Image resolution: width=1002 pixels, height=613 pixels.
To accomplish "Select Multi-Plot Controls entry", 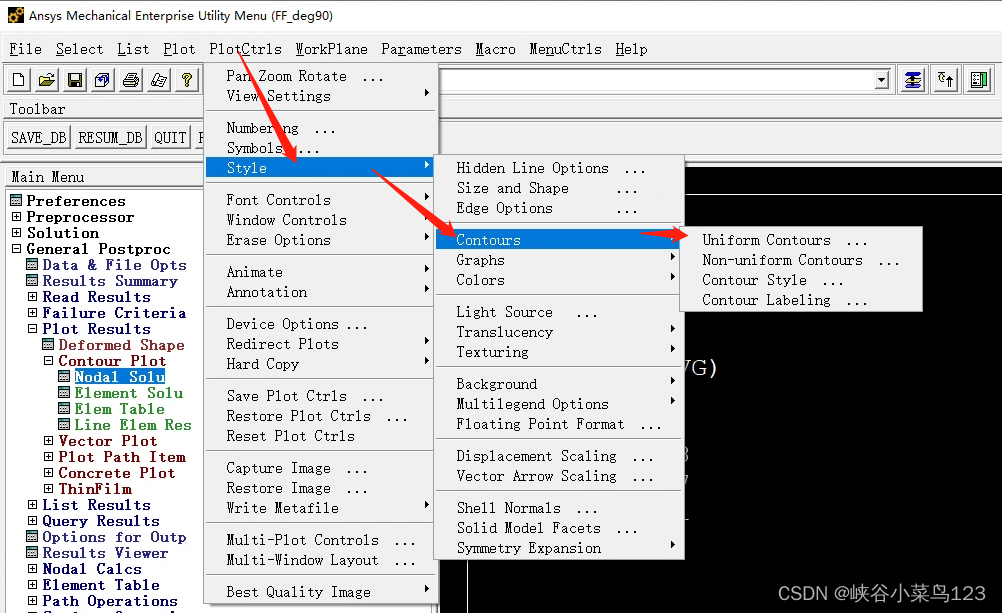I will (321, 540).
